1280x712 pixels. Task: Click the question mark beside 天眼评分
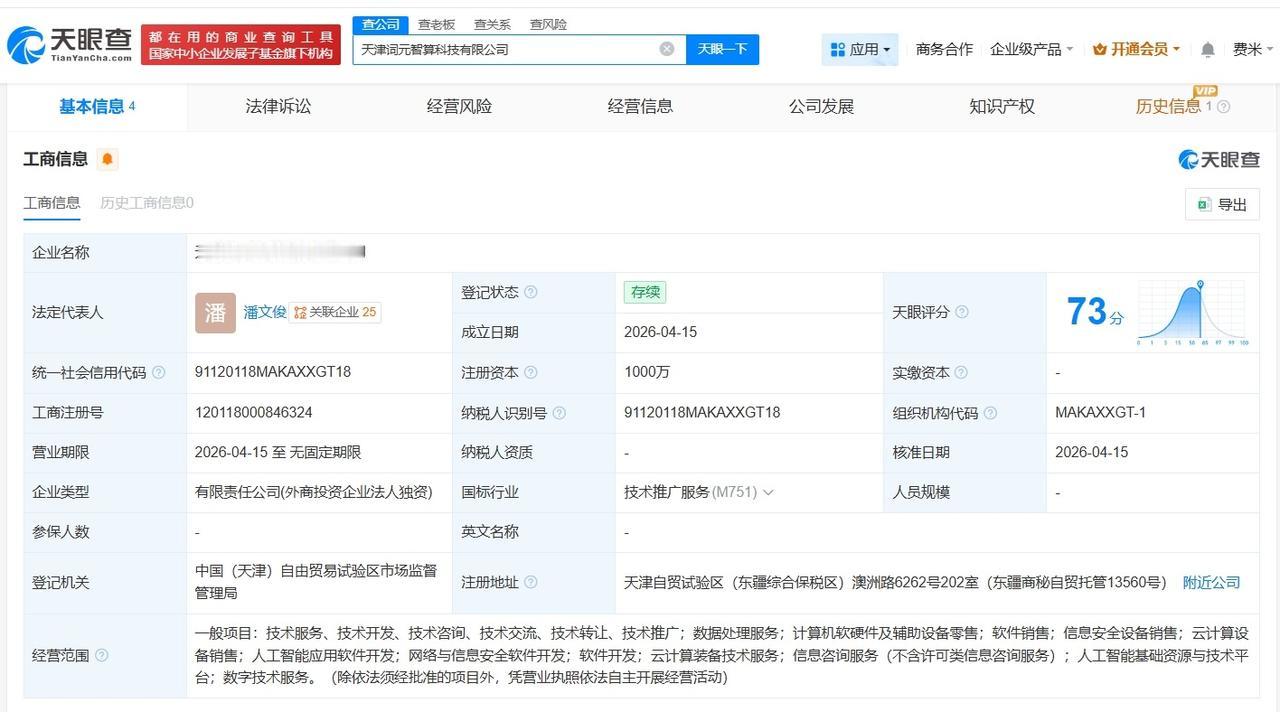(962, 312)
